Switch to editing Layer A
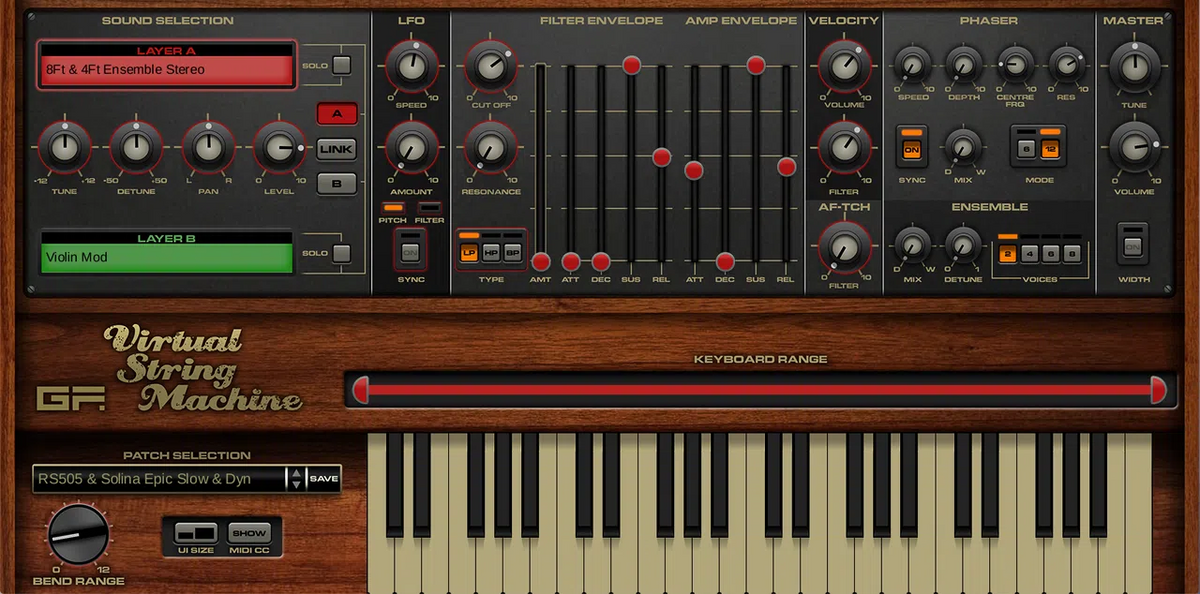This screenshot has width=1200, height=594. (x=337, y=113)
